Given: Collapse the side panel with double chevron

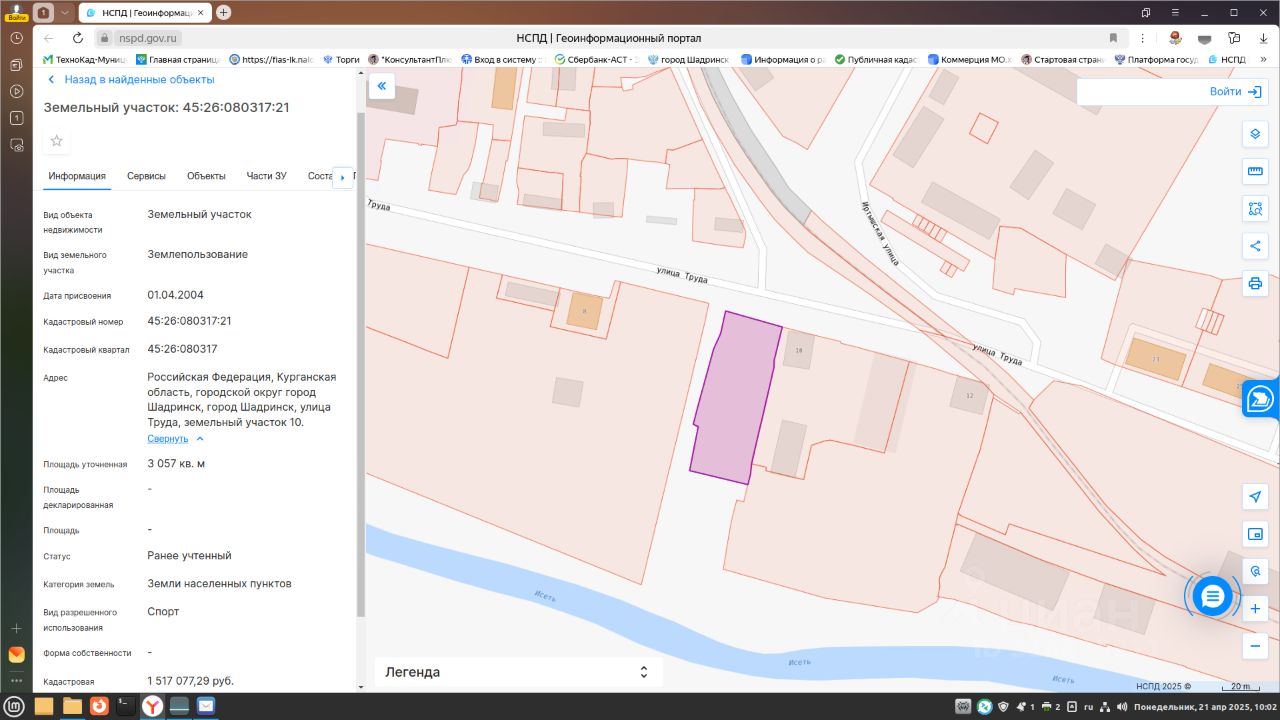Looking at the screenshot, I should 381,86.
